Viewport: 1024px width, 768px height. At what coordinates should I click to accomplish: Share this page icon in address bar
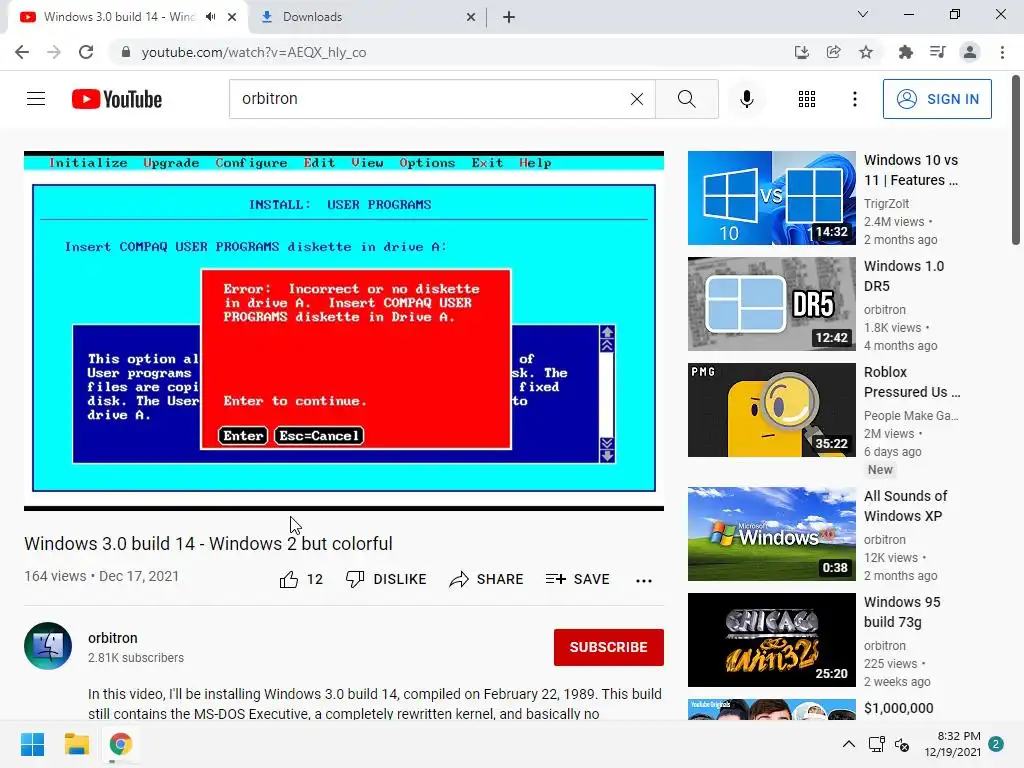833,52
